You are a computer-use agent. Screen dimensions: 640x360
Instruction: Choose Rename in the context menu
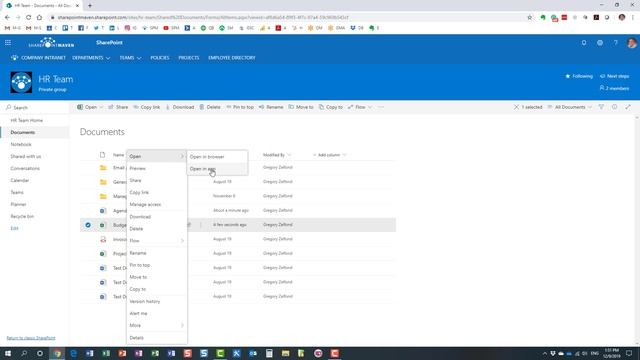click(x=157, y=253)
